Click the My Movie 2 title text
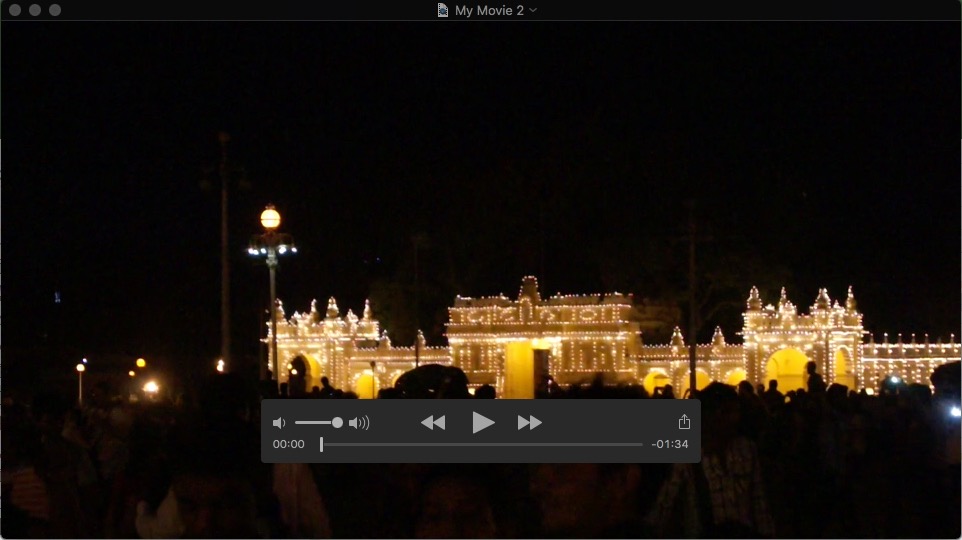The height and width of the screenshot is (540, 962). coord(489,10)
